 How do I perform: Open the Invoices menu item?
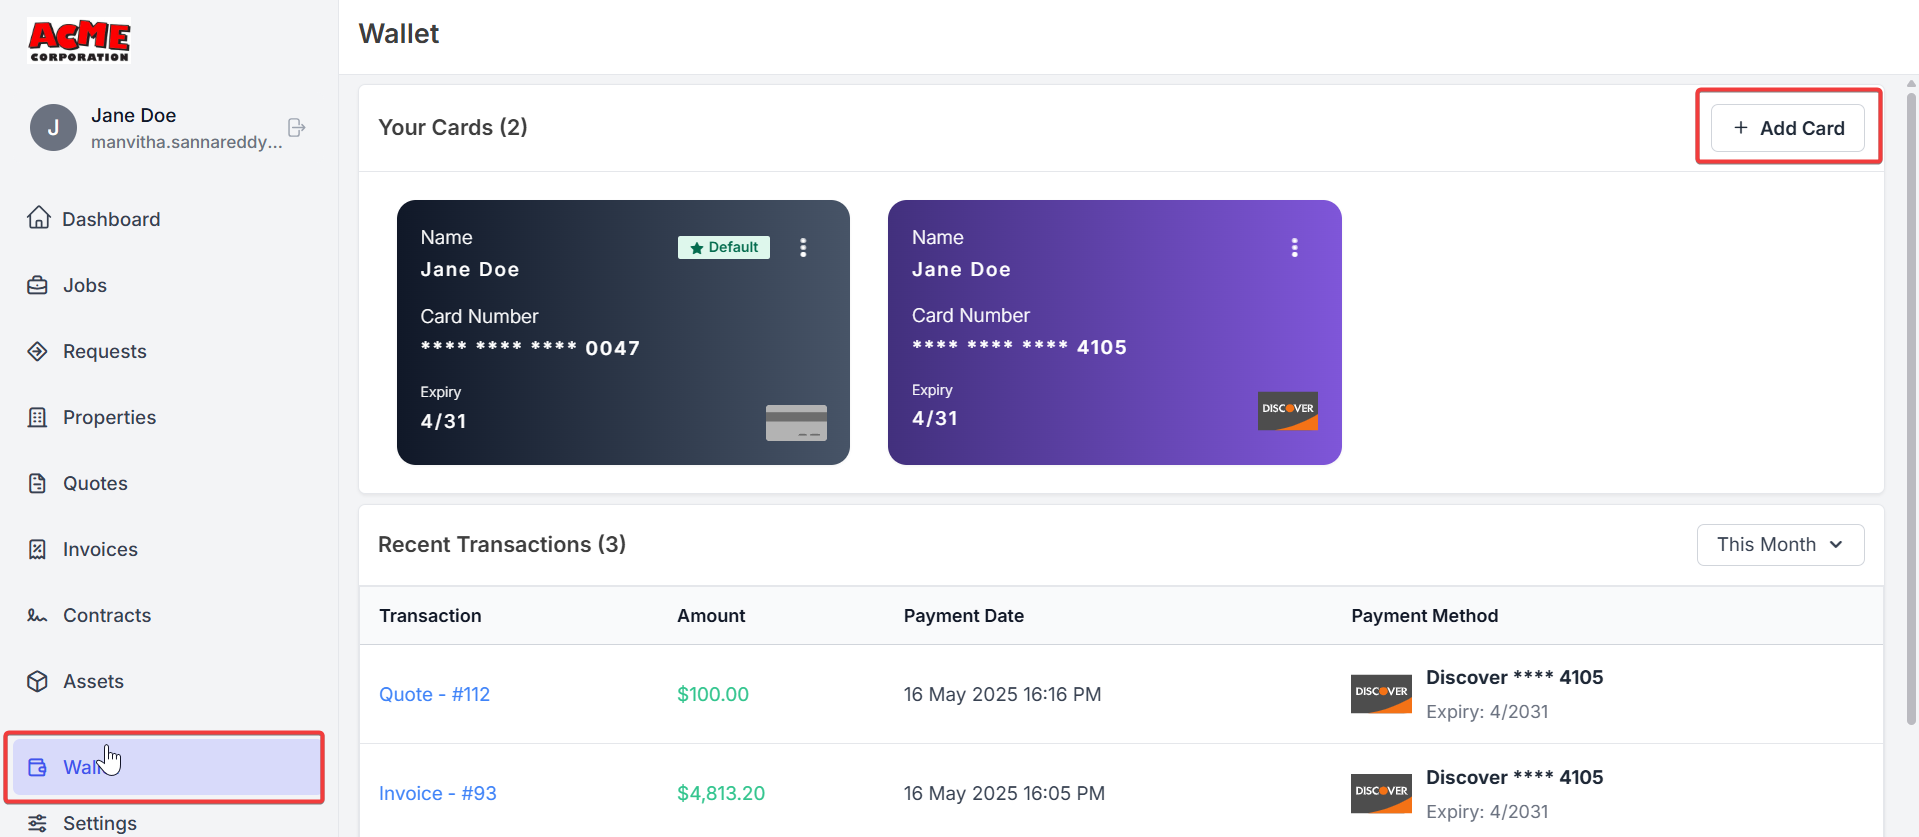pos(100,549)
